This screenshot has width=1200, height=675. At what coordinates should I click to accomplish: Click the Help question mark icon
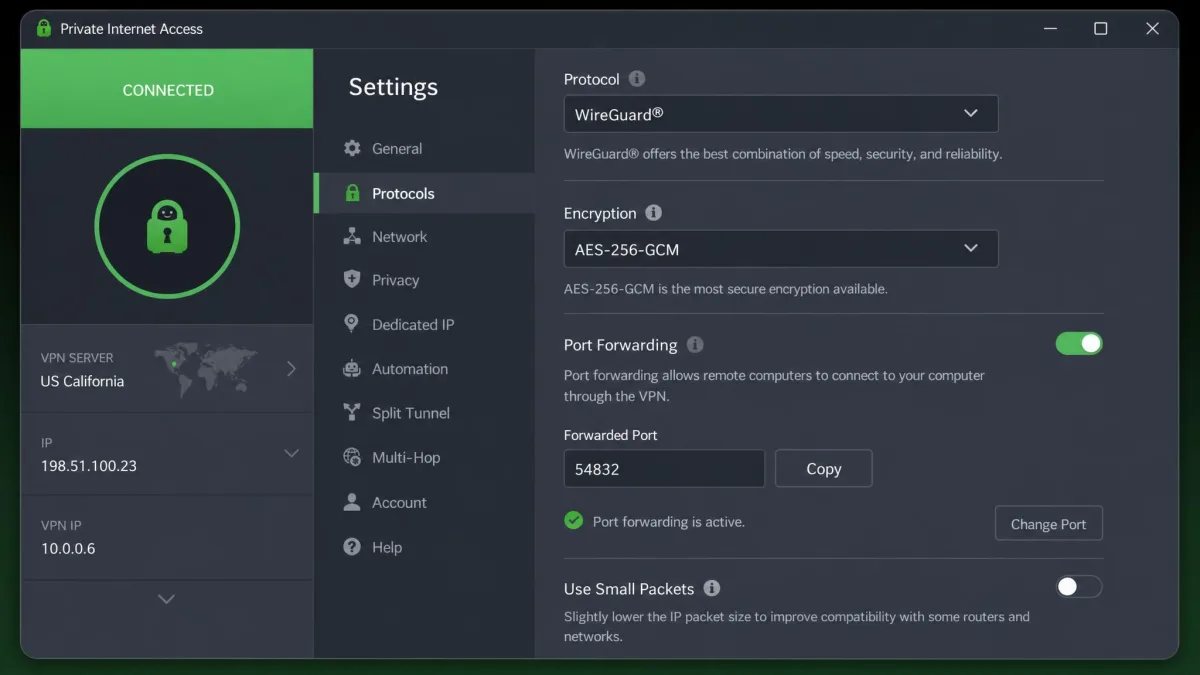352,547
